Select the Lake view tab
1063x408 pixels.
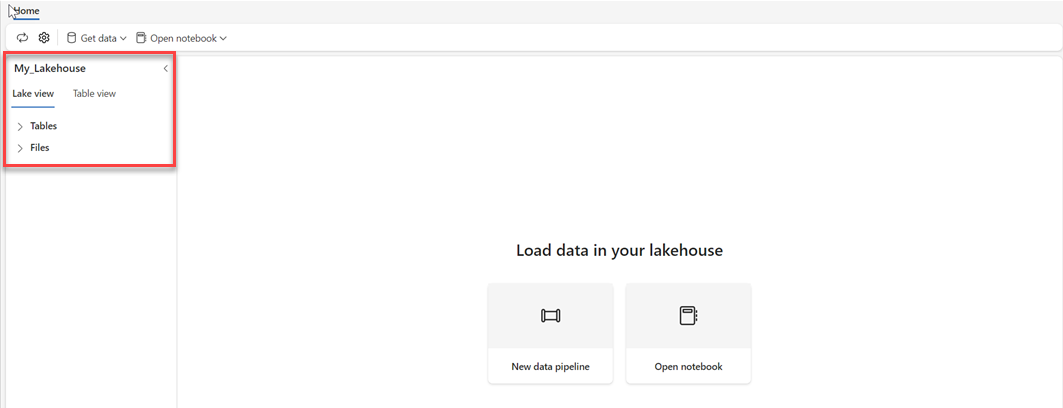point(33,94)
